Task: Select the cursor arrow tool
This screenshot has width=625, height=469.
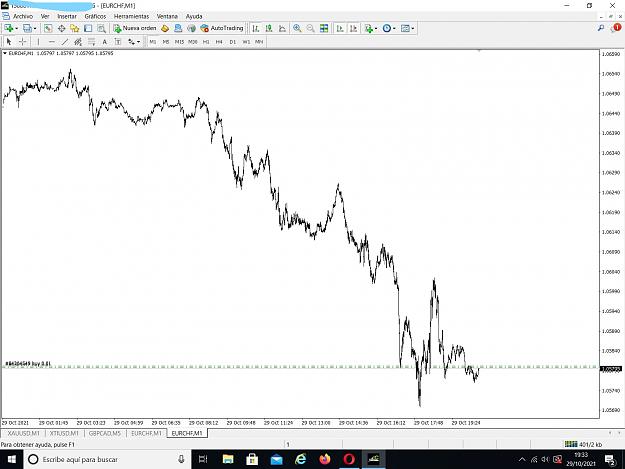Action: pyautogui.click(x=9, y=41)
